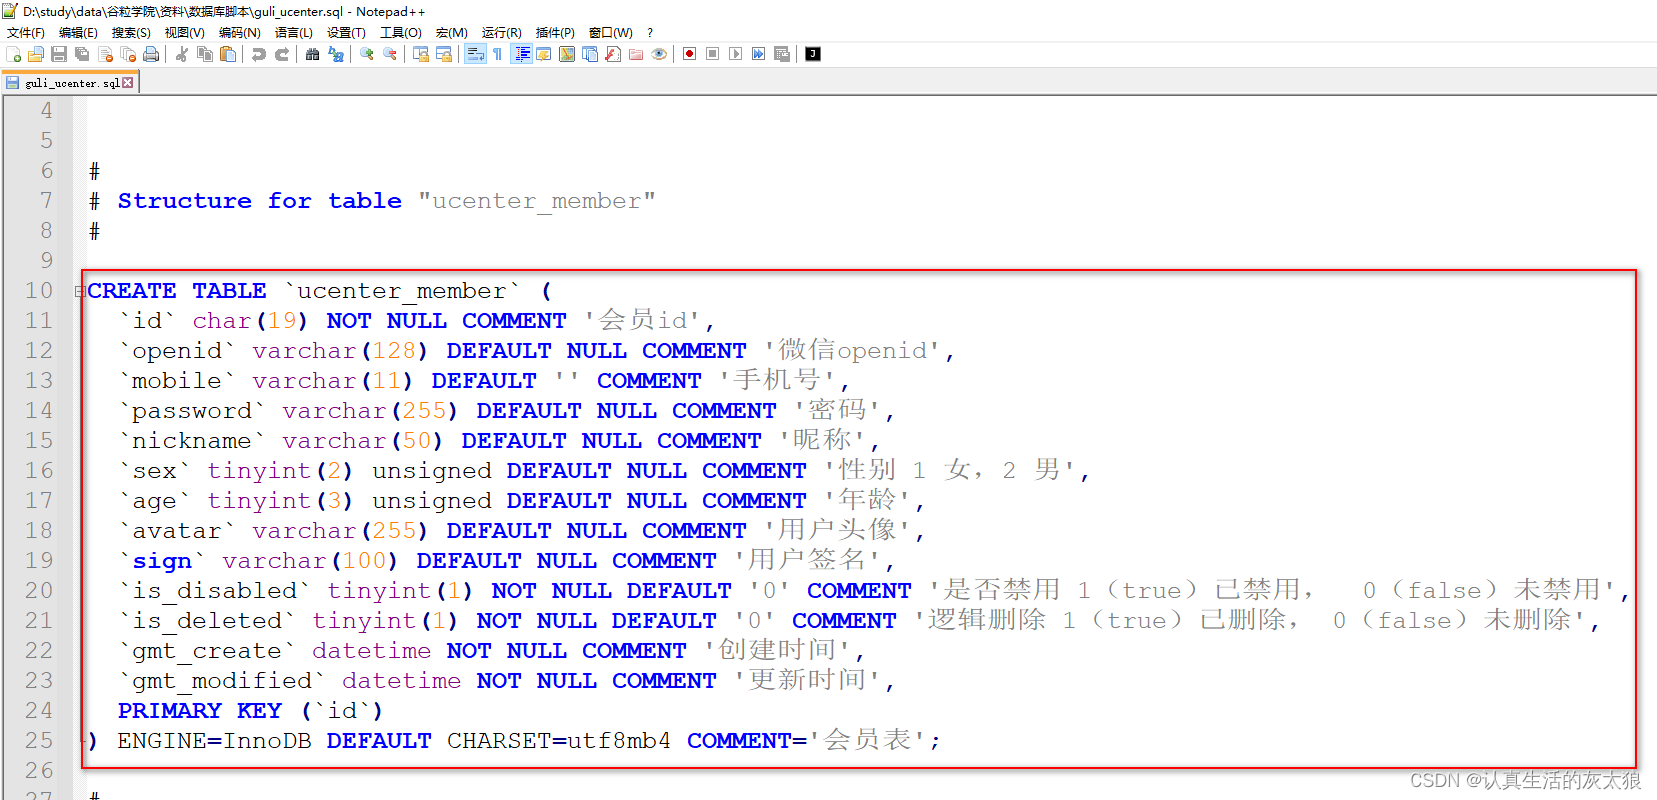Screen dimensions: 1657x800
Task: Save the current file via toolbar
Action: (59, 54)
